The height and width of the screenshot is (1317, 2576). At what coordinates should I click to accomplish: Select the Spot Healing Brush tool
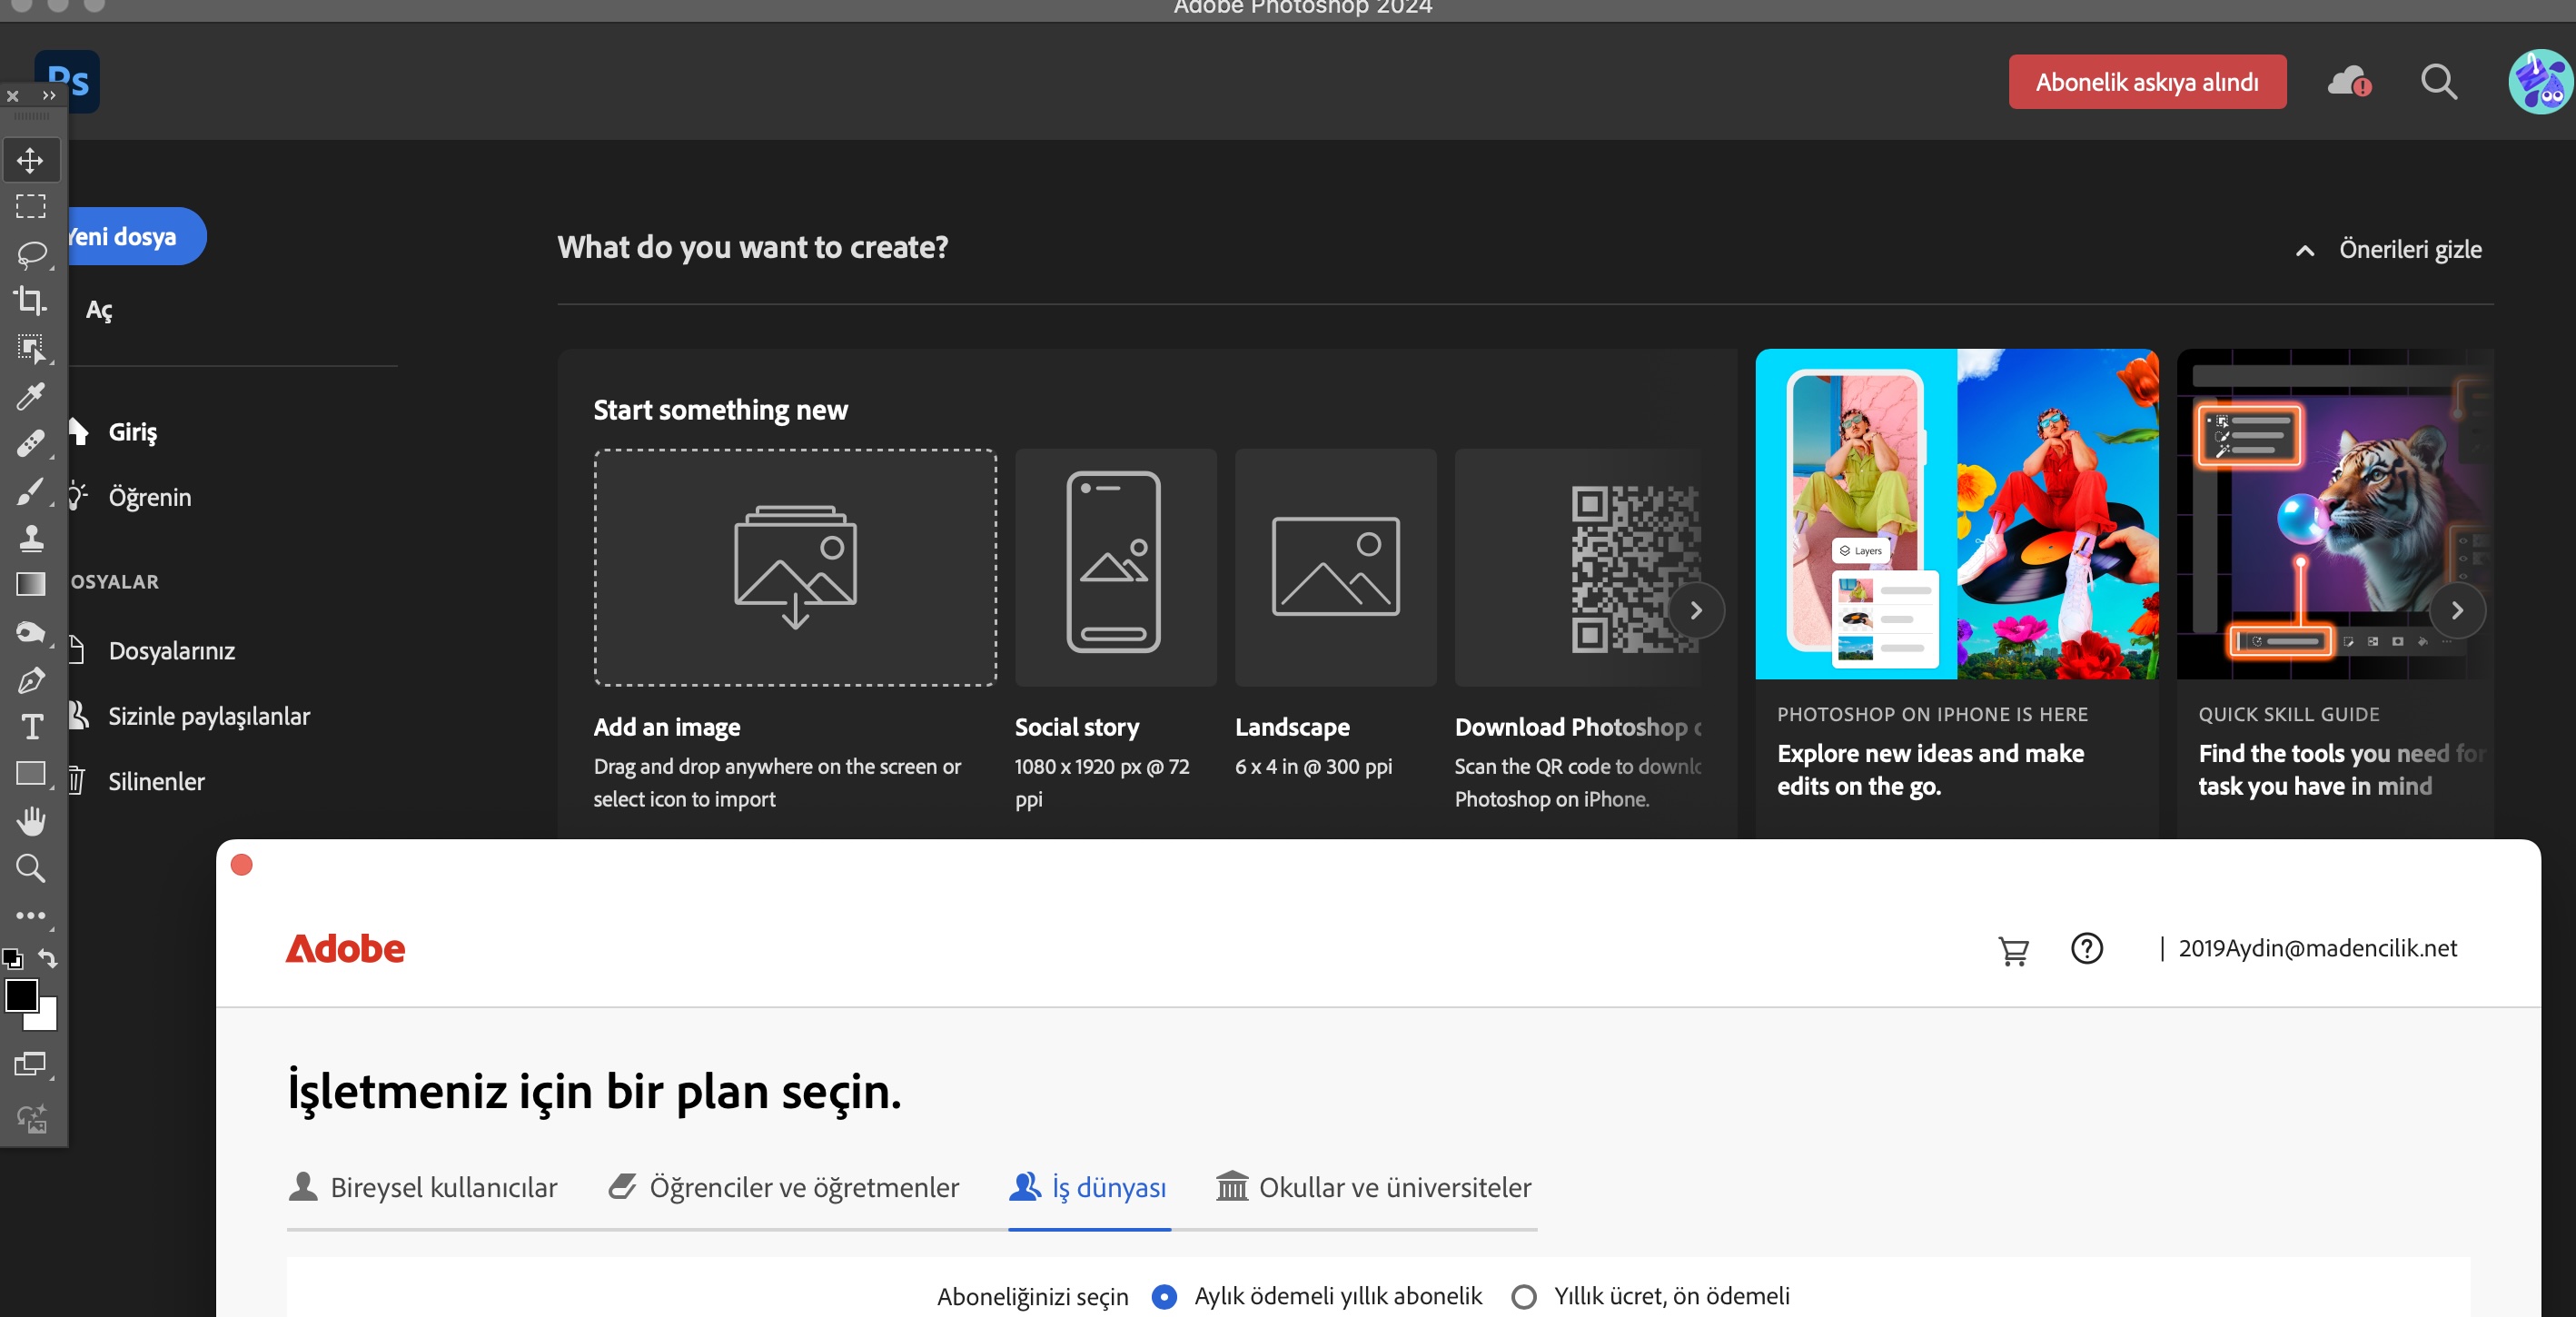point(31,443)
